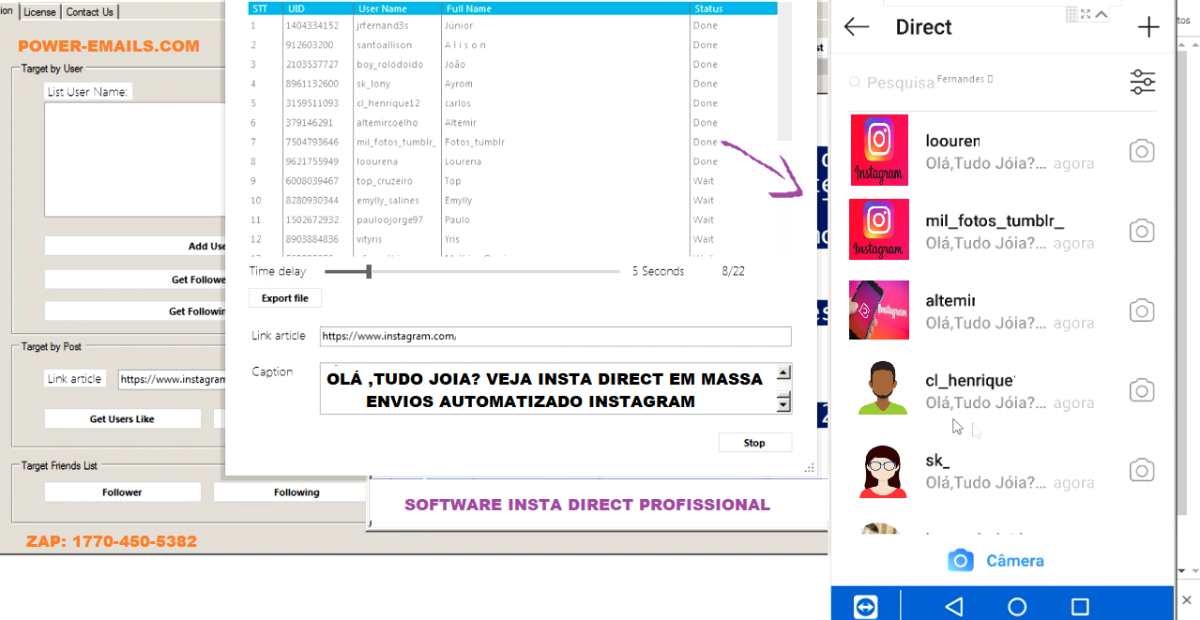Collapse the toolbar with the upward chevron
This screenshot has height=620, width=1200.
[x=1101, y=14]
